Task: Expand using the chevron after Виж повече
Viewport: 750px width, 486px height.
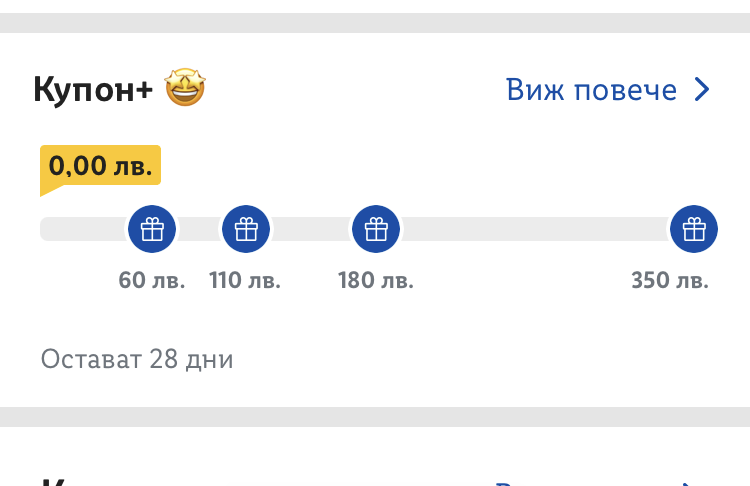Action: click(702, 91)
